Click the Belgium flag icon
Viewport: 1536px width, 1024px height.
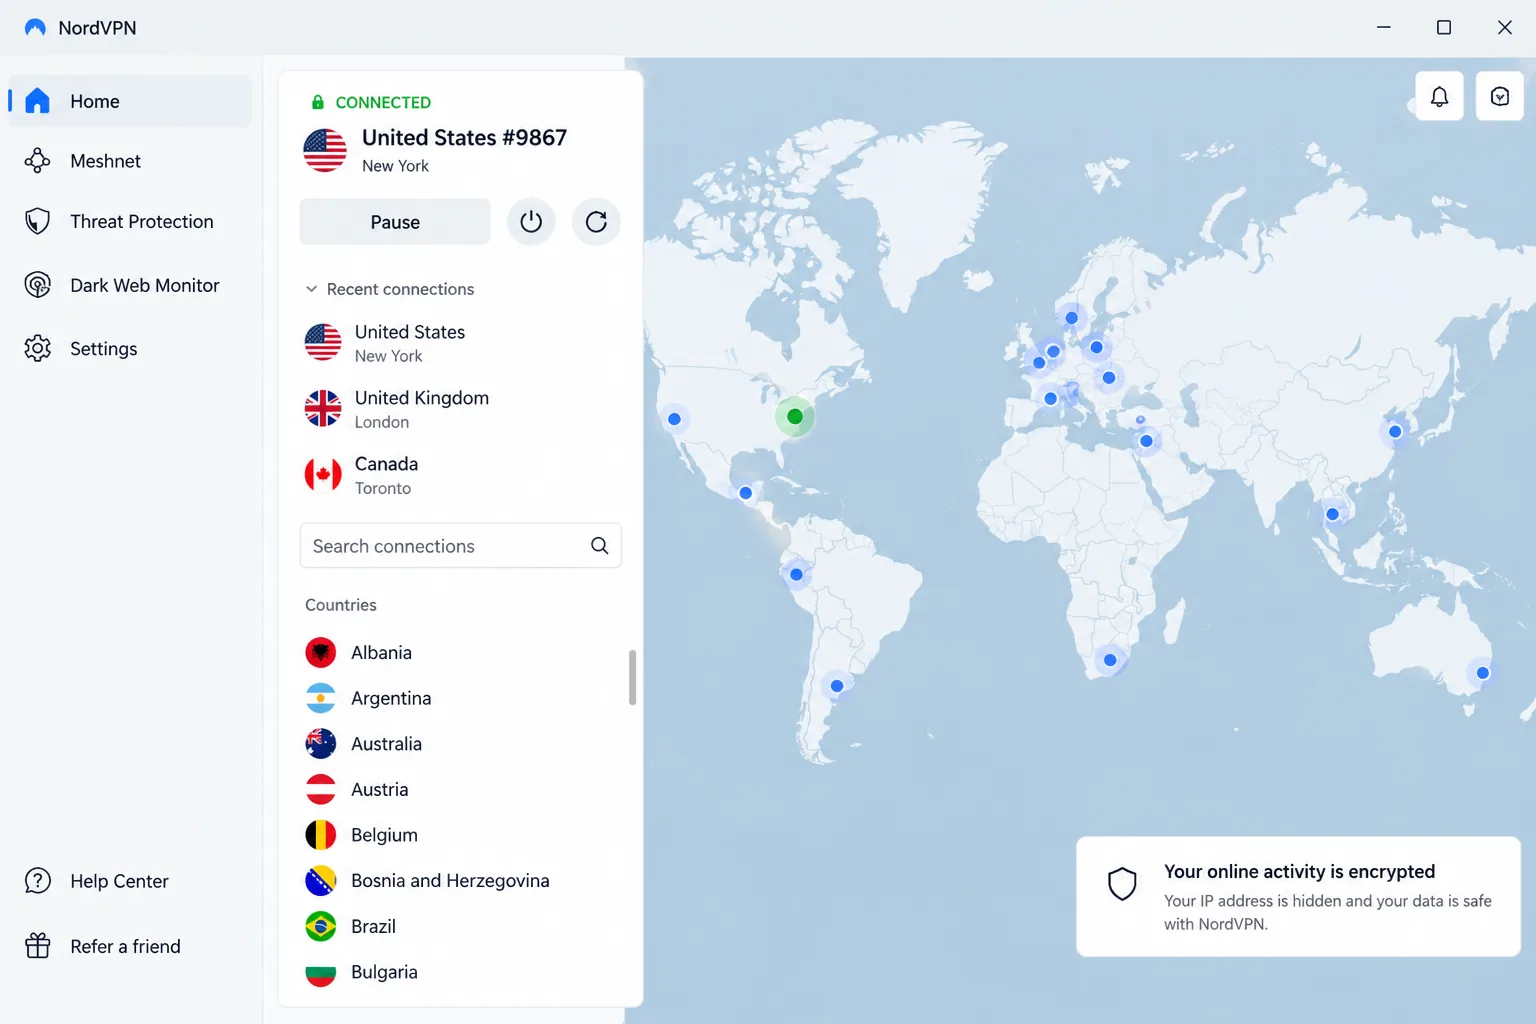[321, 835]
